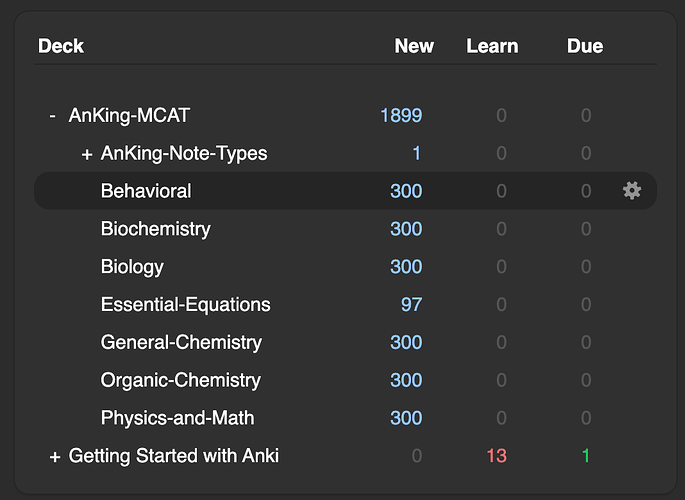Expand Getting Started with Anki deck

click(x=55, y=456)
